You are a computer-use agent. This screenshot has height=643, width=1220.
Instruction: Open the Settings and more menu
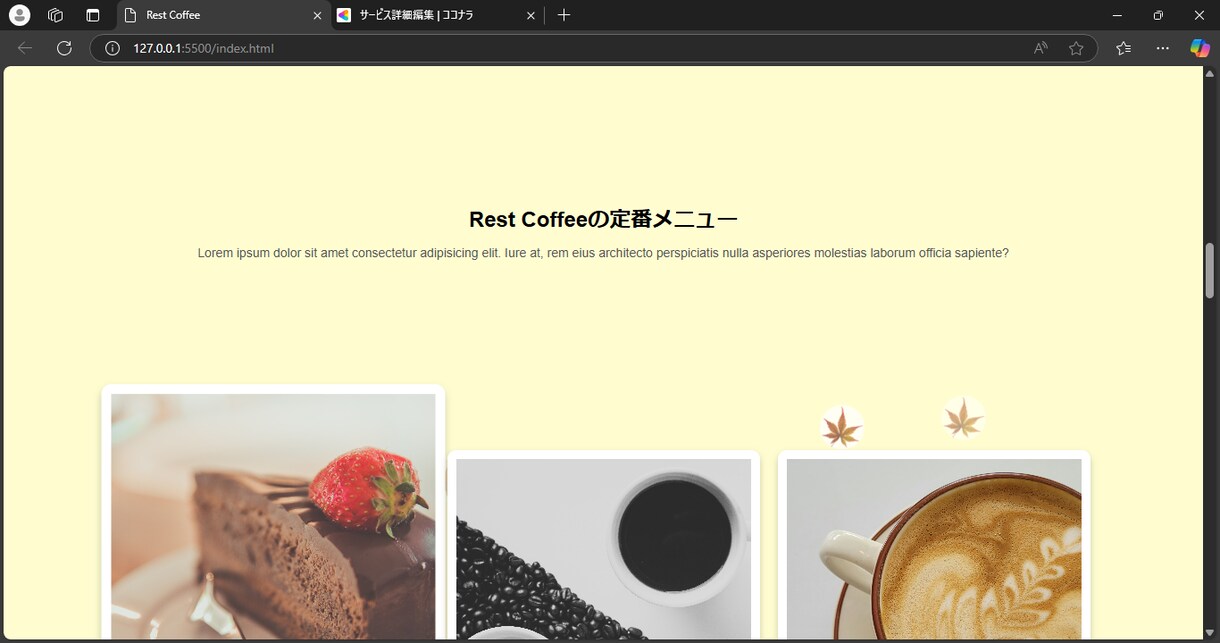1162,48
